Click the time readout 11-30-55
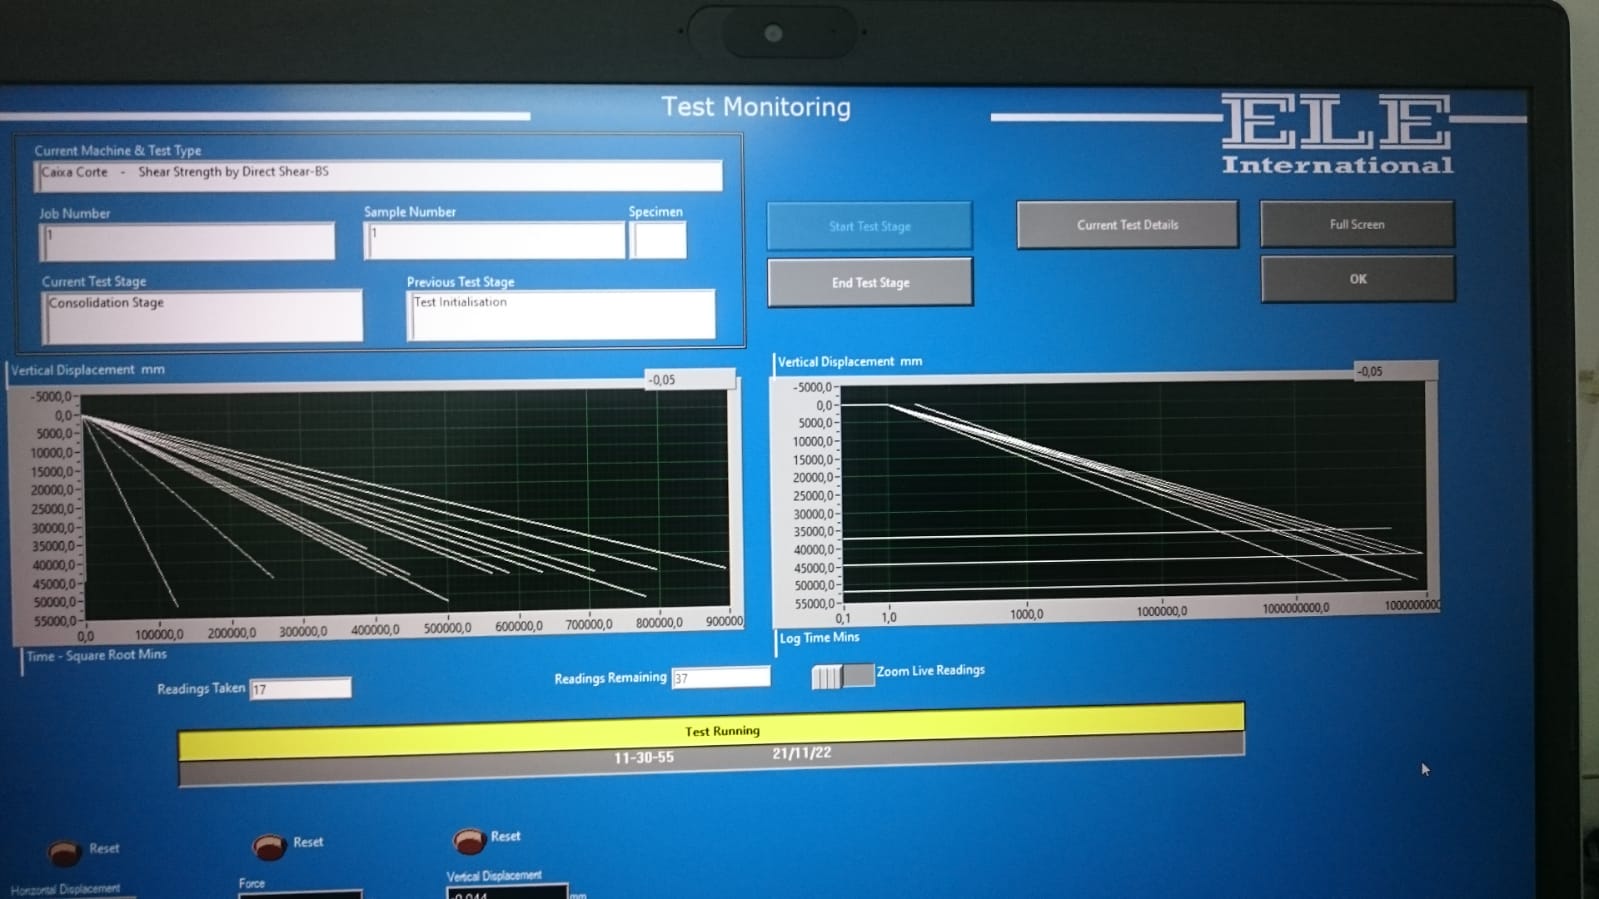This screenshot has width=1599, height=899. pos(644,758)
